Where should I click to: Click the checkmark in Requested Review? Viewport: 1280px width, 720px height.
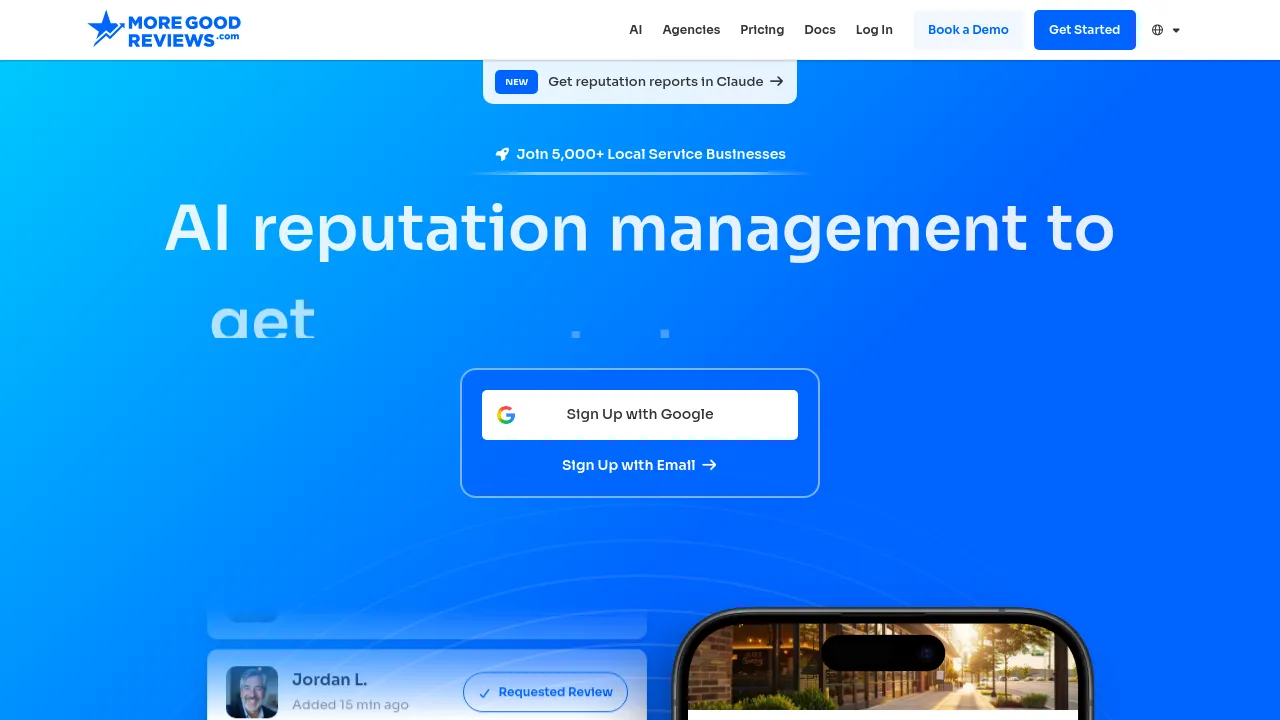coord(485,693)
